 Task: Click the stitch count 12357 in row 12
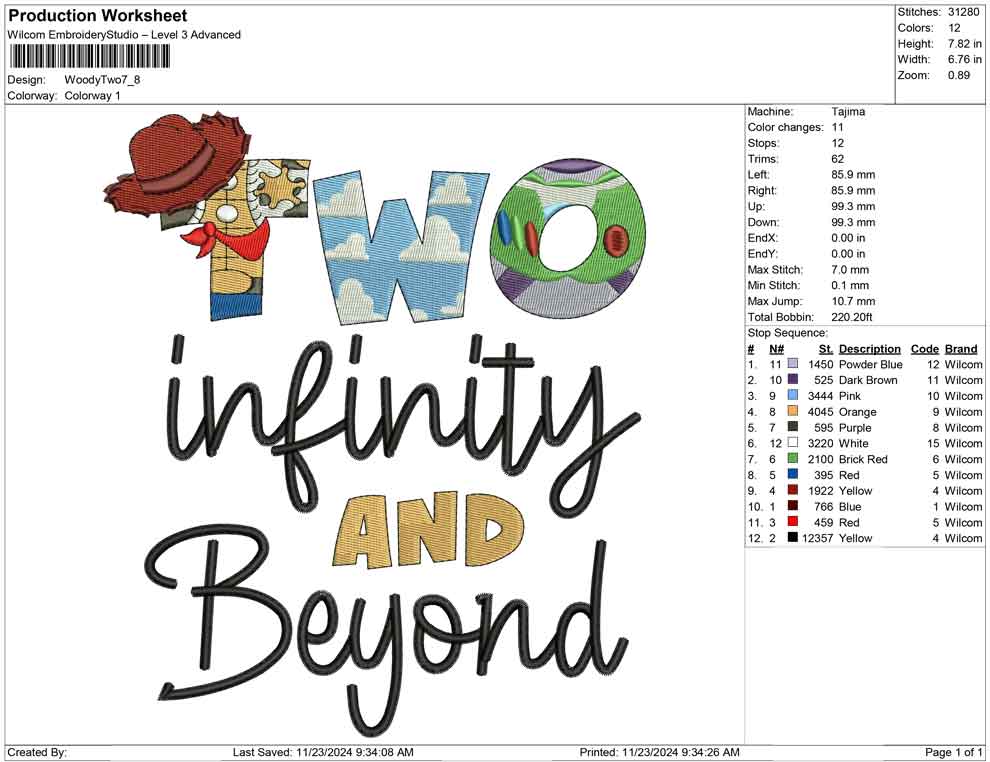point(818,538)
